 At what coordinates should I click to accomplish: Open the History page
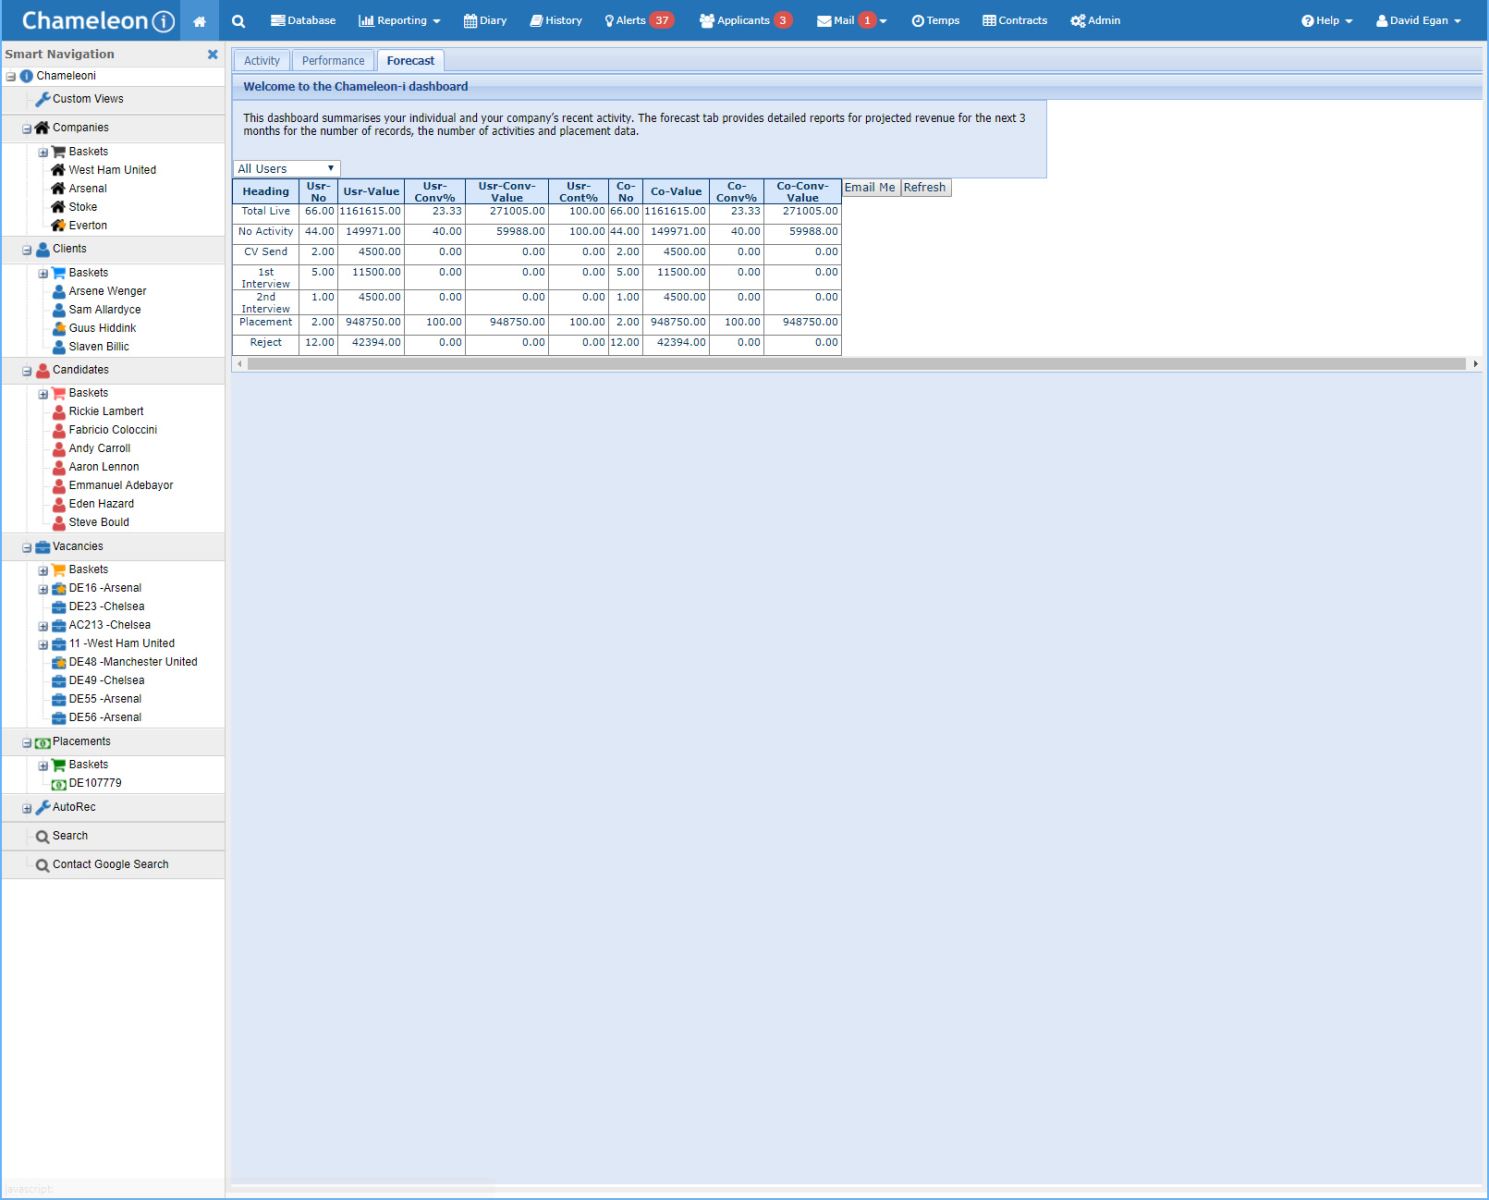pos(556,20)
